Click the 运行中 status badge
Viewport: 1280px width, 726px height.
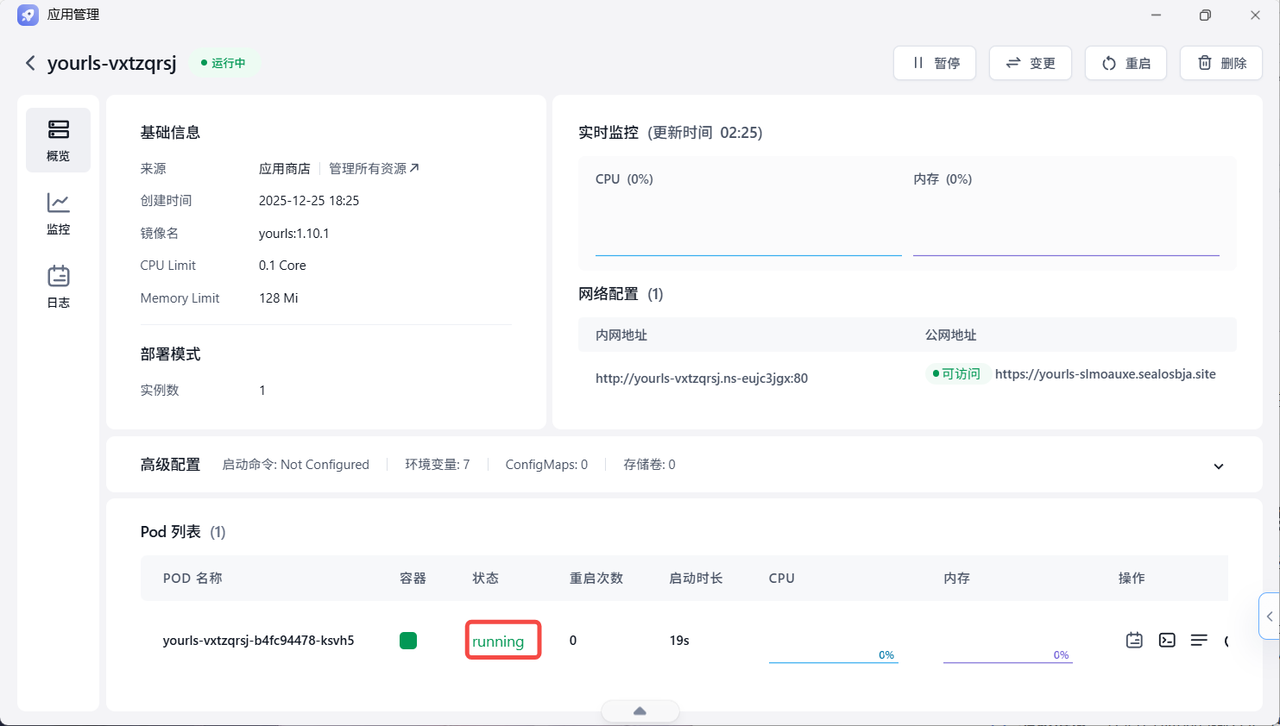225,63
